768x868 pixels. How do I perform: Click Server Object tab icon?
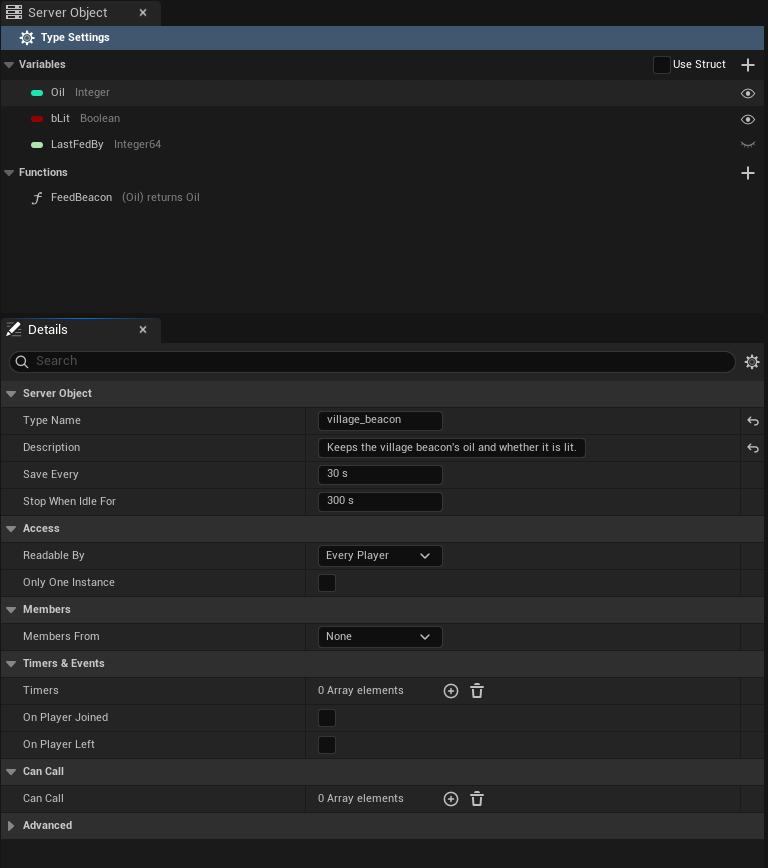14,12
